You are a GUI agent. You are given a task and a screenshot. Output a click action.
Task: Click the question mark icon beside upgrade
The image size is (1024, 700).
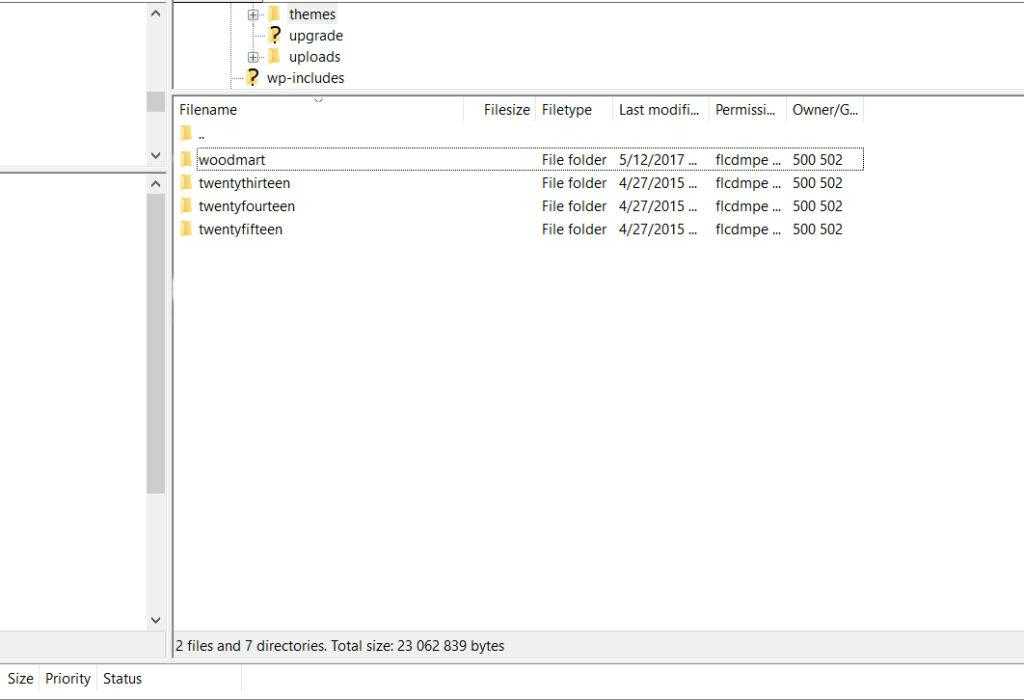point(275,35)
